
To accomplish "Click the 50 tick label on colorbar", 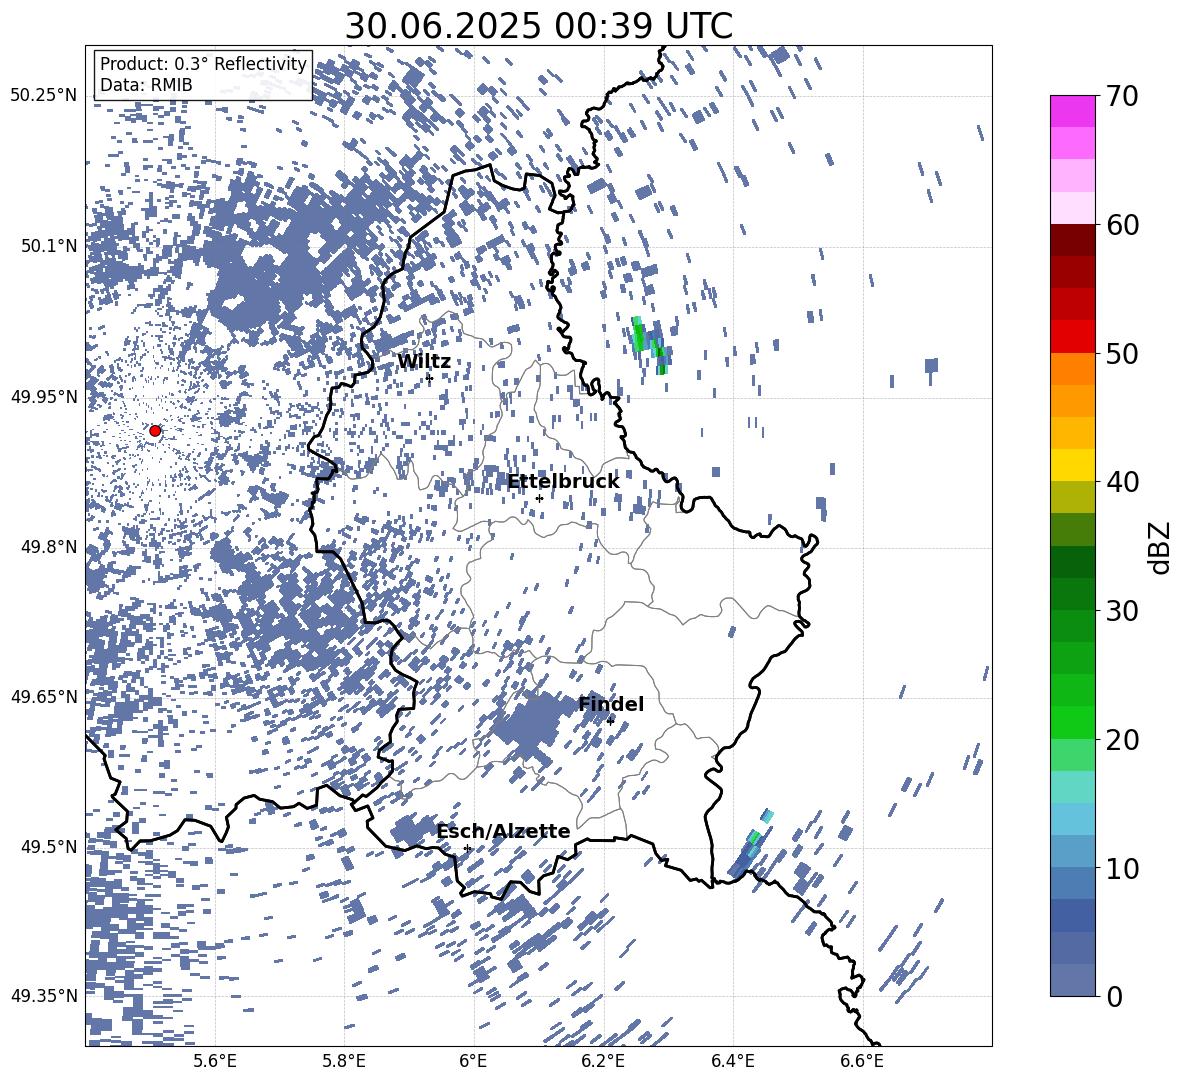I will [x=1123, y=354].
